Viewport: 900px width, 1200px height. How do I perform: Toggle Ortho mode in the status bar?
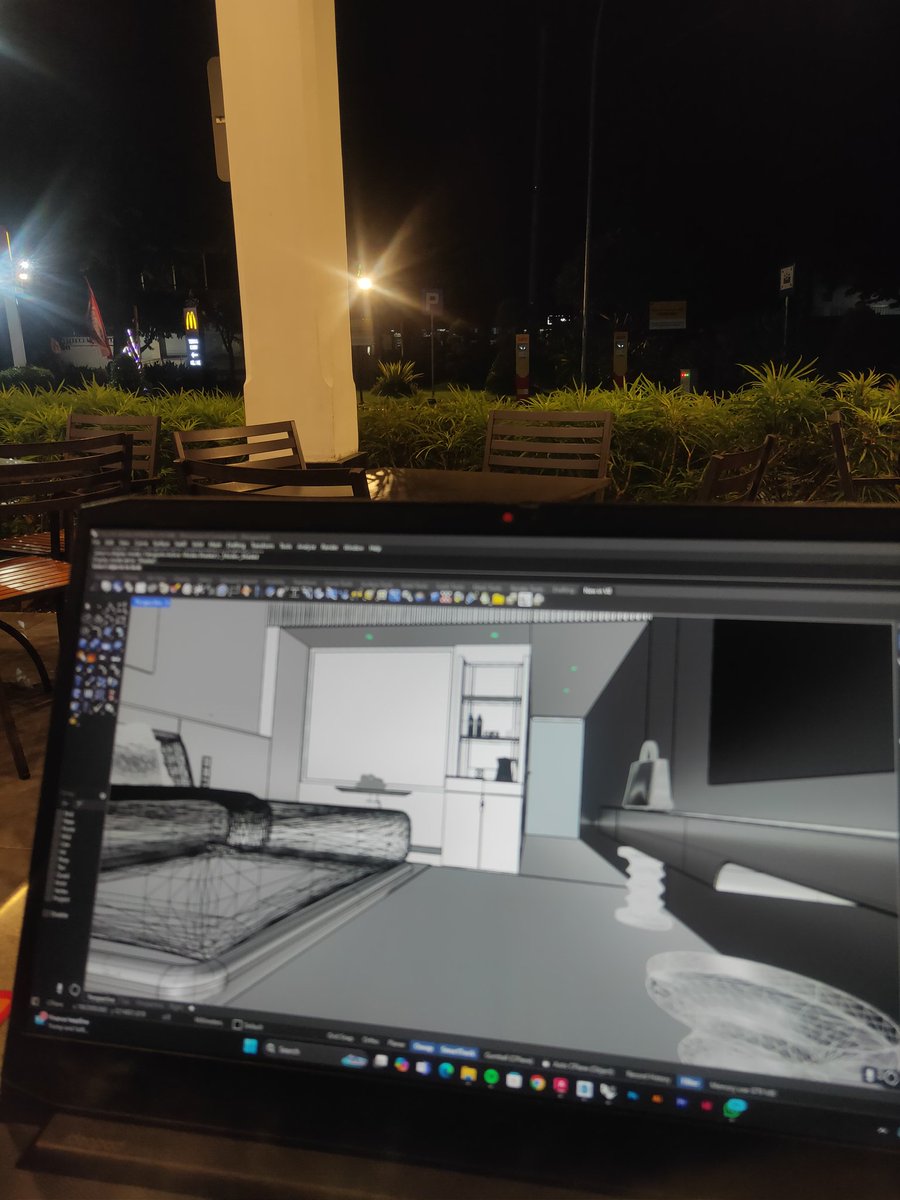pyautogui.click(x=370, y=1040)
